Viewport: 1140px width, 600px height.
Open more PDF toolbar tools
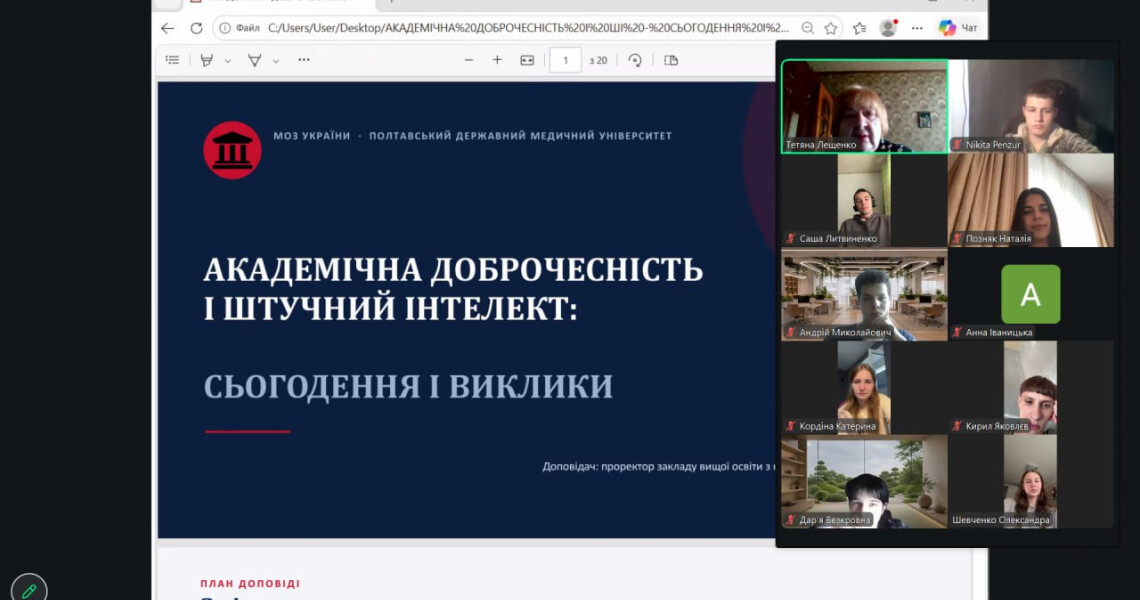[x=304, y=60]
